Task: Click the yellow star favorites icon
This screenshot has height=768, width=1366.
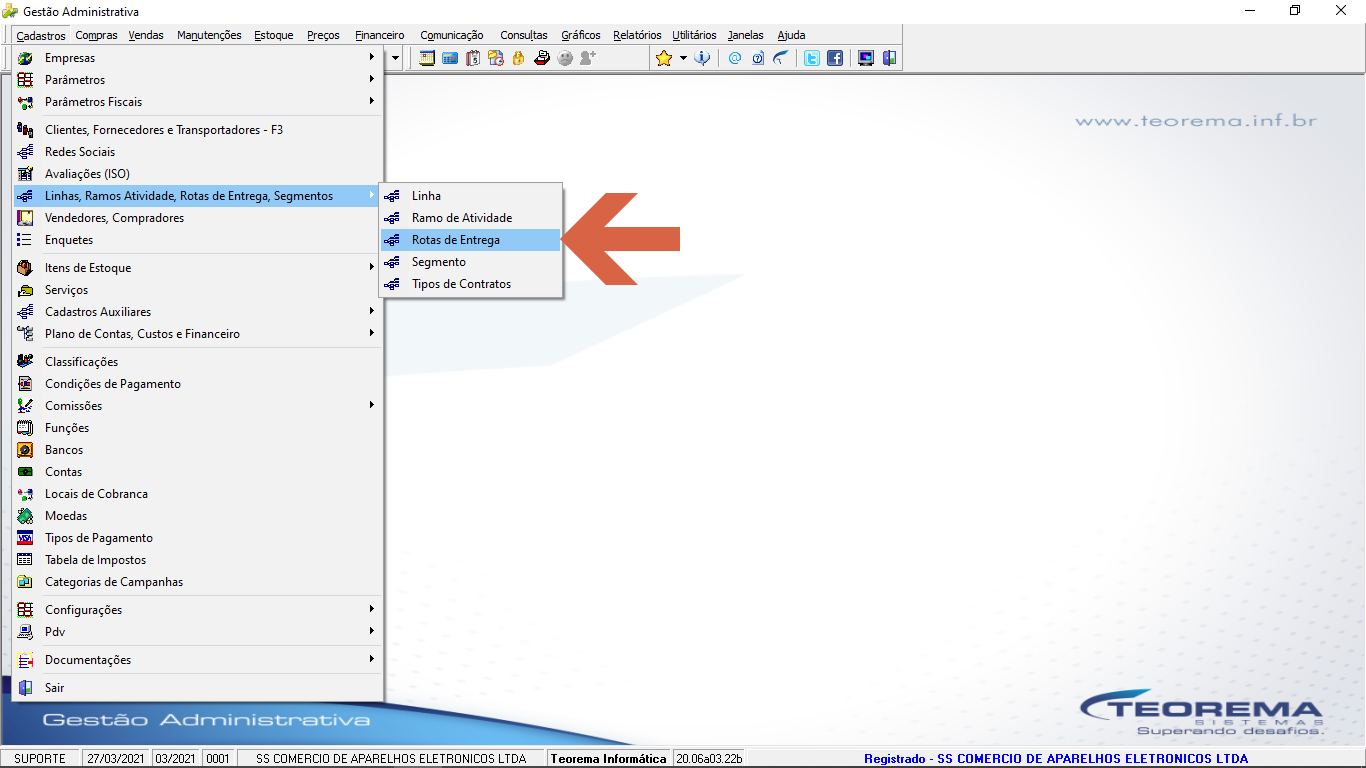Action: [x=664, y=58]
